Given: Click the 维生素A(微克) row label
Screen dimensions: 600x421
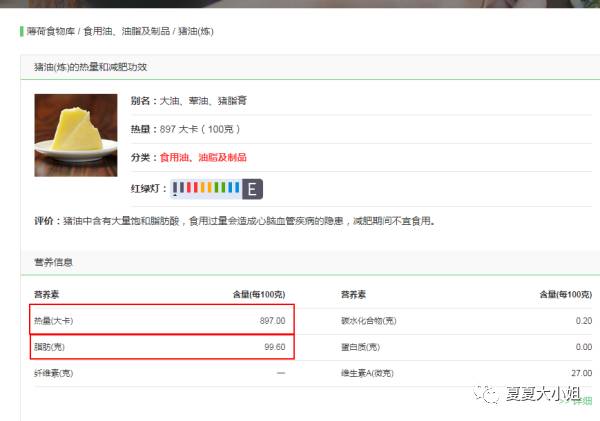Looking at the screenshot, I should click(x=367, y=373).
